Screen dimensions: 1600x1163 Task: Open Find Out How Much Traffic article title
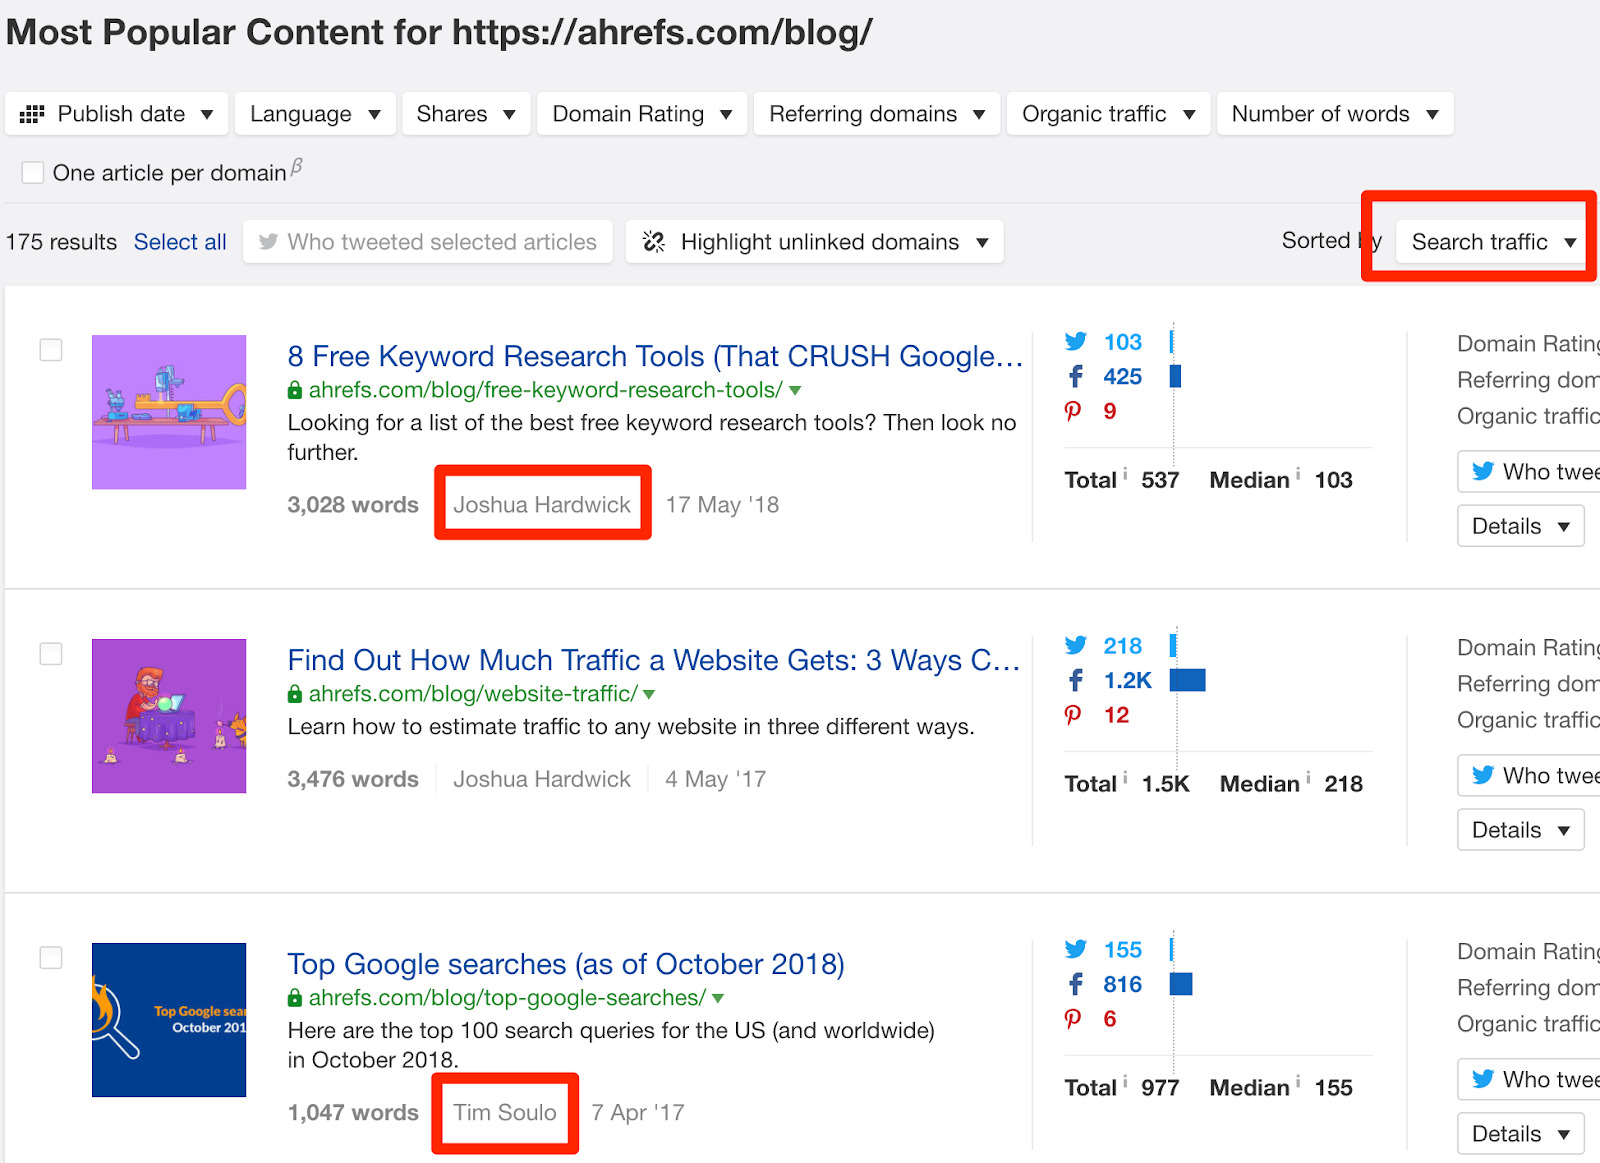point(653,660)
